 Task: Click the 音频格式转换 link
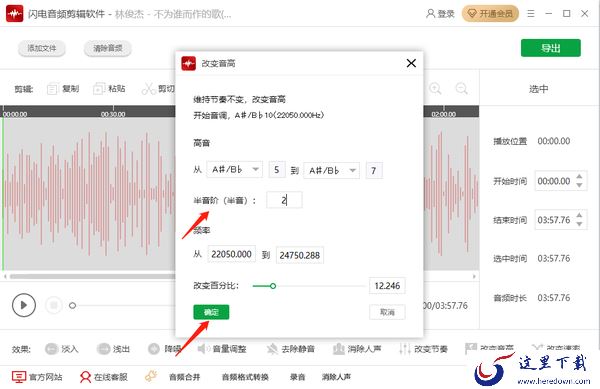[245, 377]
